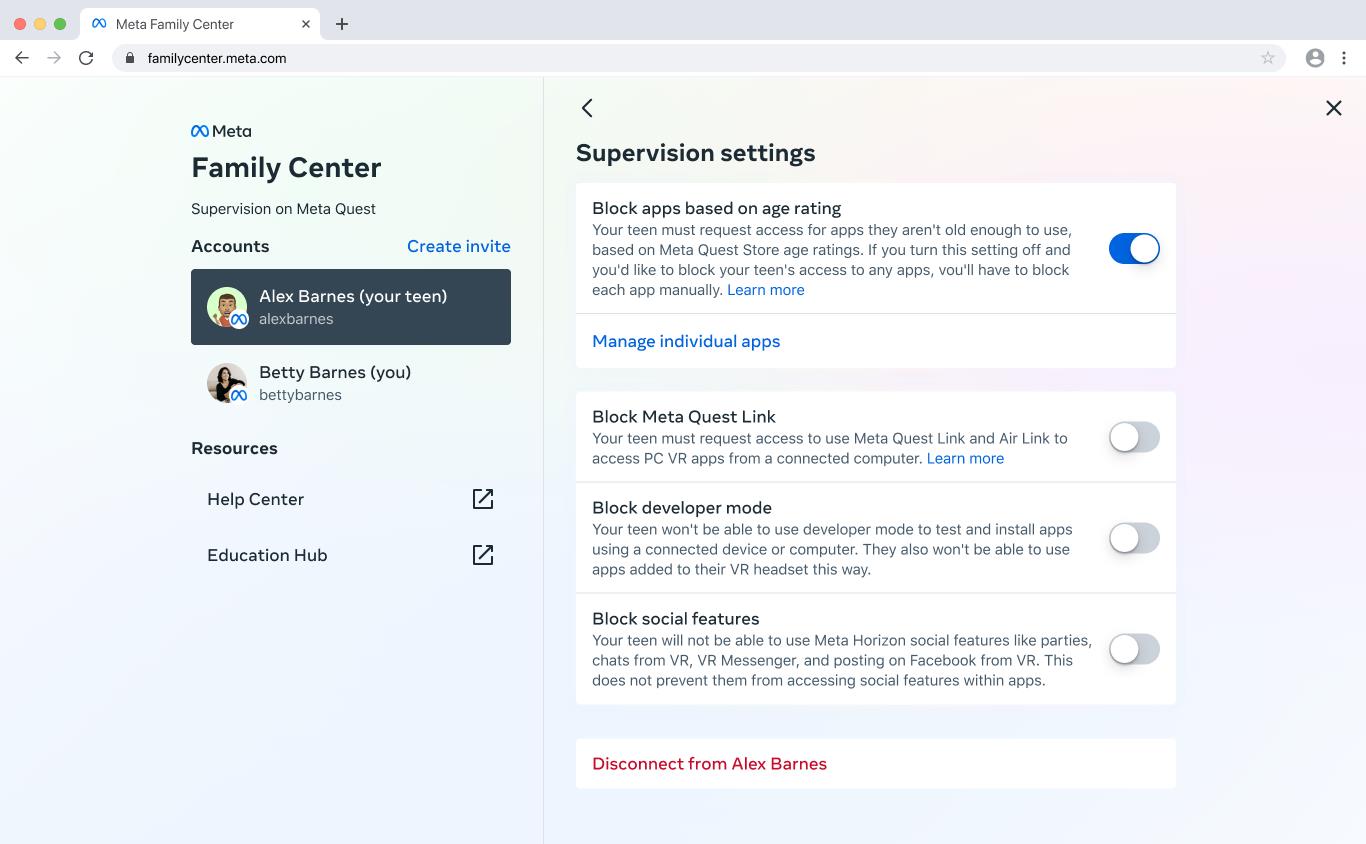
Task: Close the Supervision settings panel with X
Action: [x=1333, y=108]
